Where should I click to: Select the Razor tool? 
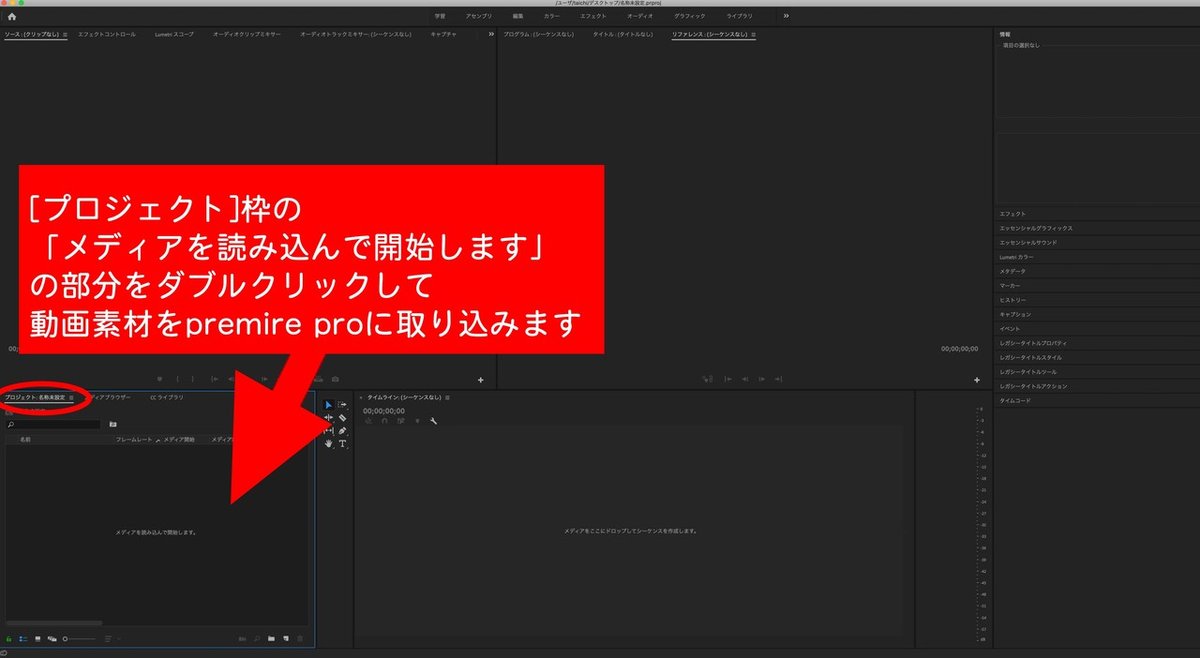coord(344,418)
